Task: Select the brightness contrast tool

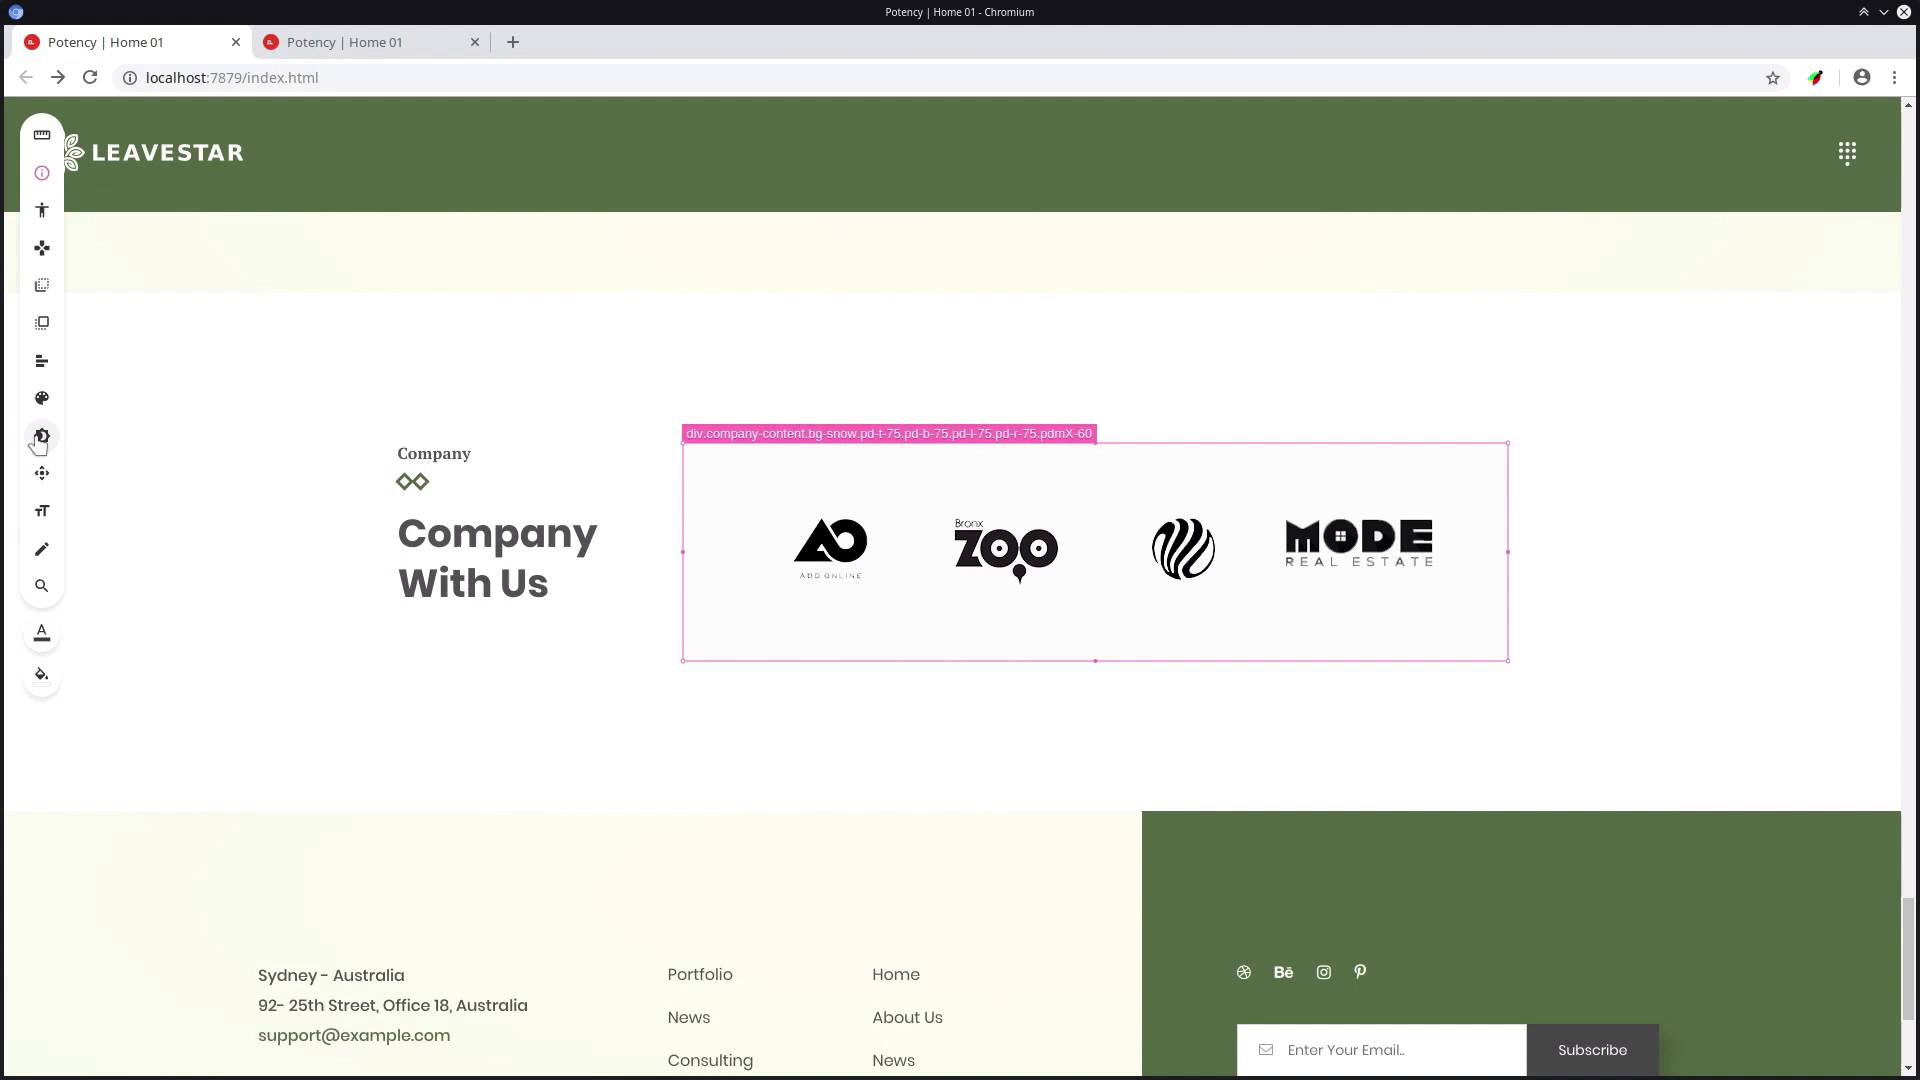Action: (x=42, y=436)
